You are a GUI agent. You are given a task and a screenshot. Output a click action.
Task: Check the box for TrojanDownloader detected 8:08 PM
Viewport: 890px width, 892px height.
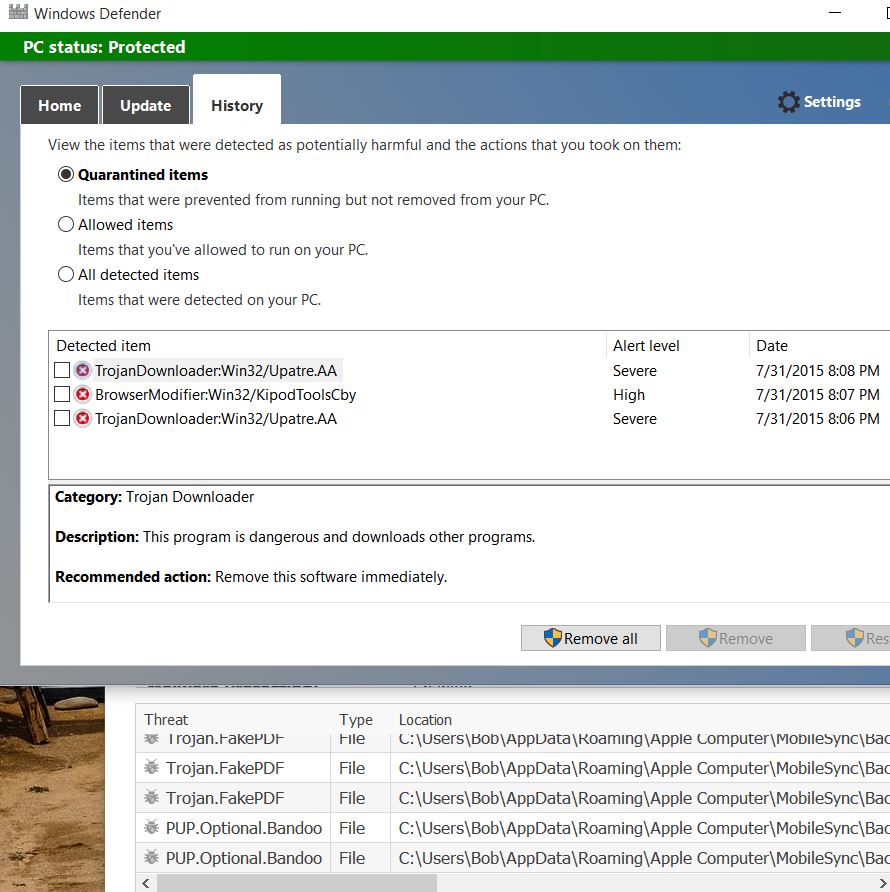(x=62, y=370)
